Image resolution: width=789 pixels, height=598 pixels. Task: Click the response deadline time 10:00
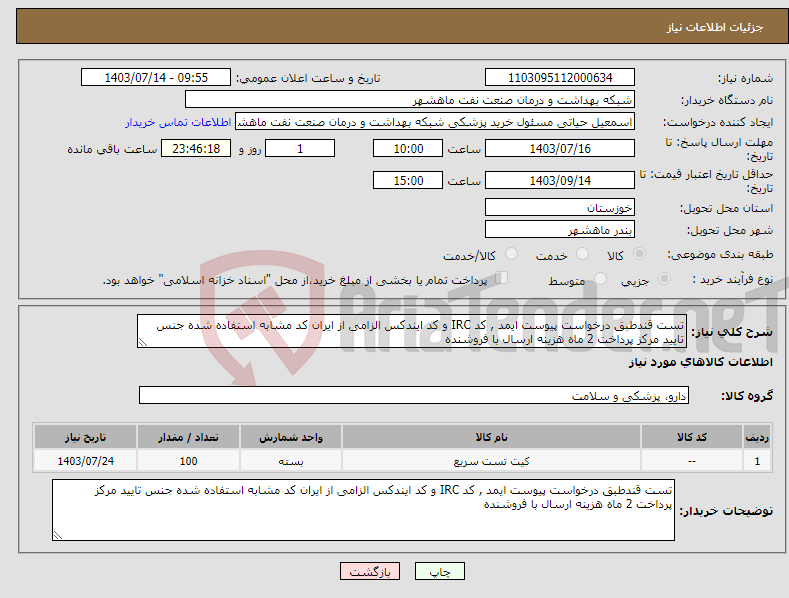[x=408, y=148]
